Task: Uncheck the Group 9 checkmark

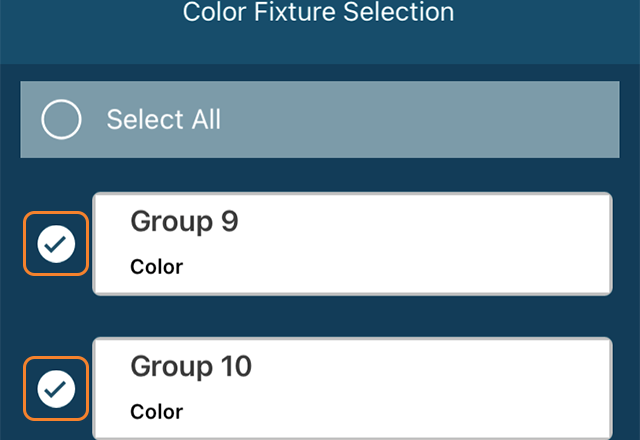Action: pos(56,244)
